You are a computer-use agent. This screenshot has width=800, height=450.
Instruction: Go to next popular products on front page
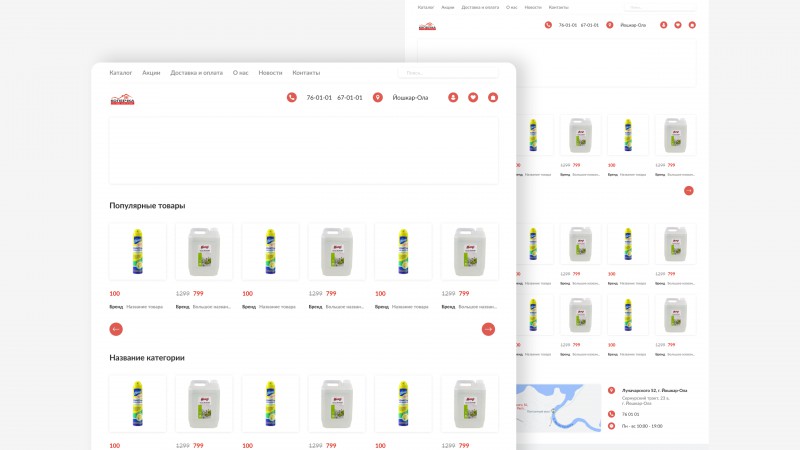[x=488, y=329]
